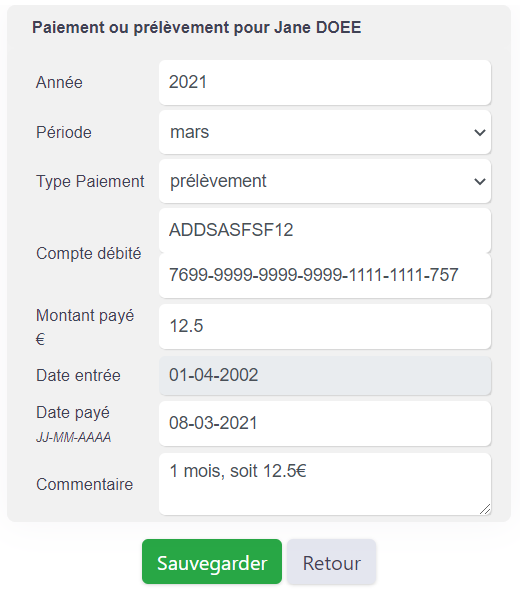Click the Année label
520x592 pixels.
tap(59, 82)
